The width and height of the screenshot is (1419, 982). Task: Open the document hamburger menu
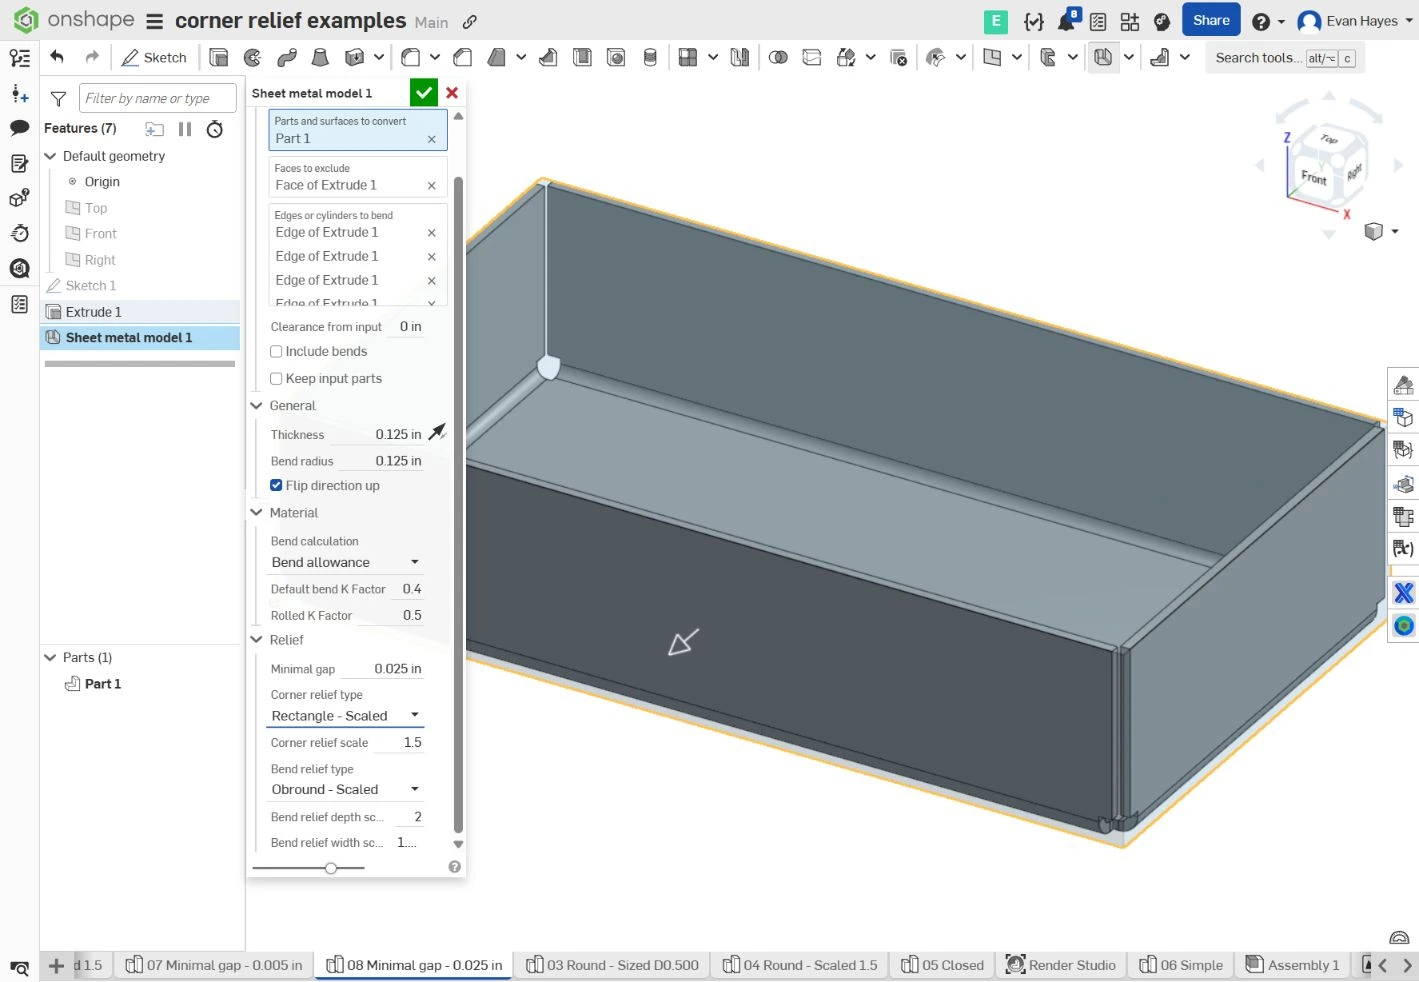click(x=154, y=21)
